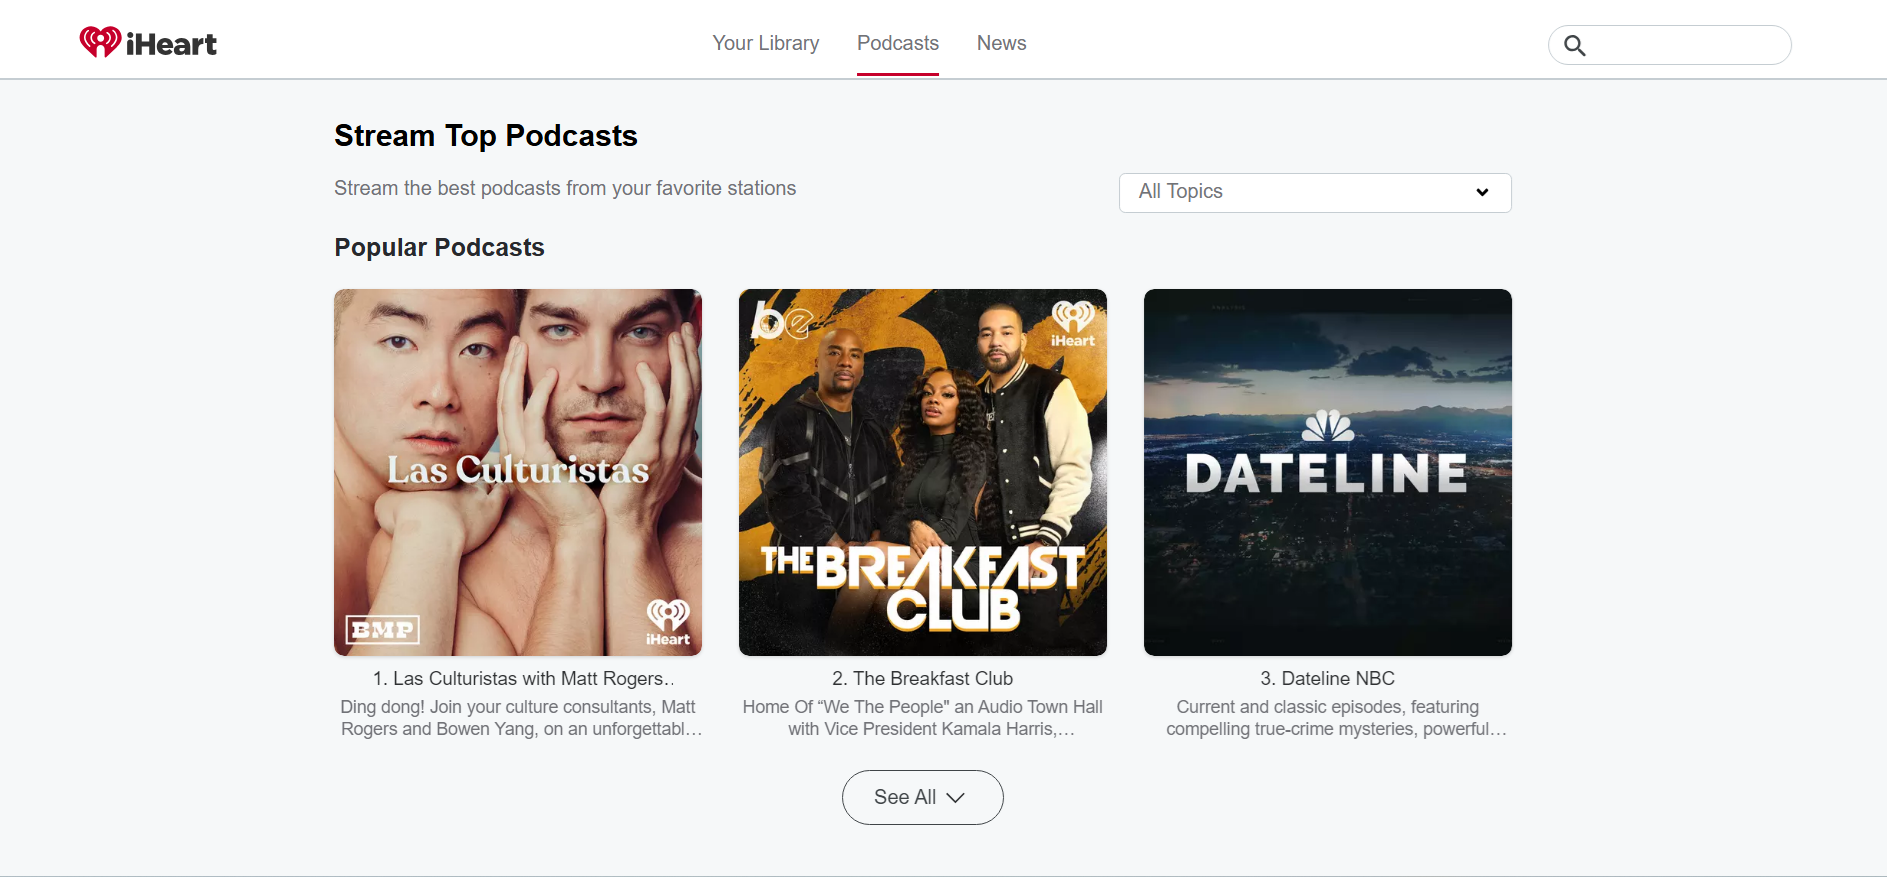
Task: Click the BMP badge on the Las Culturistas cover
Action: (383, 629)
